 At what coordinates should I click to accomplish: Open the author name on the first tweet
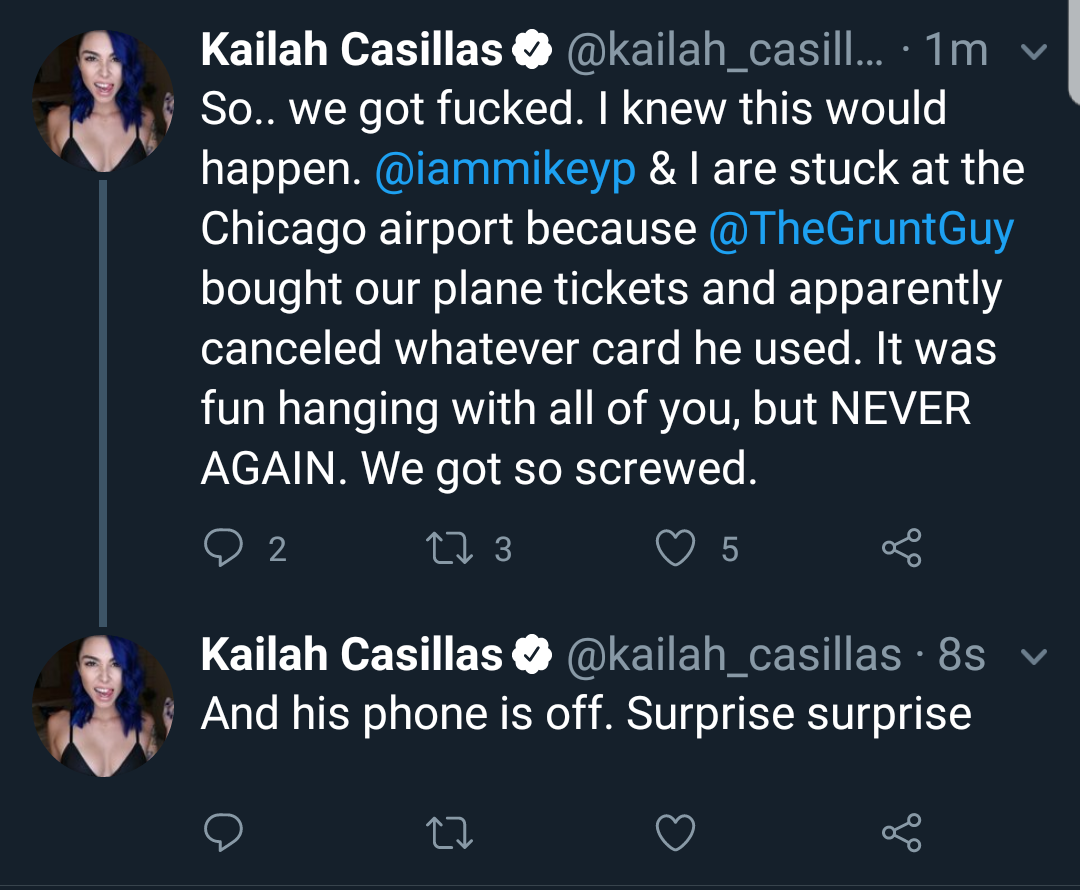click(x=351, y=50)
